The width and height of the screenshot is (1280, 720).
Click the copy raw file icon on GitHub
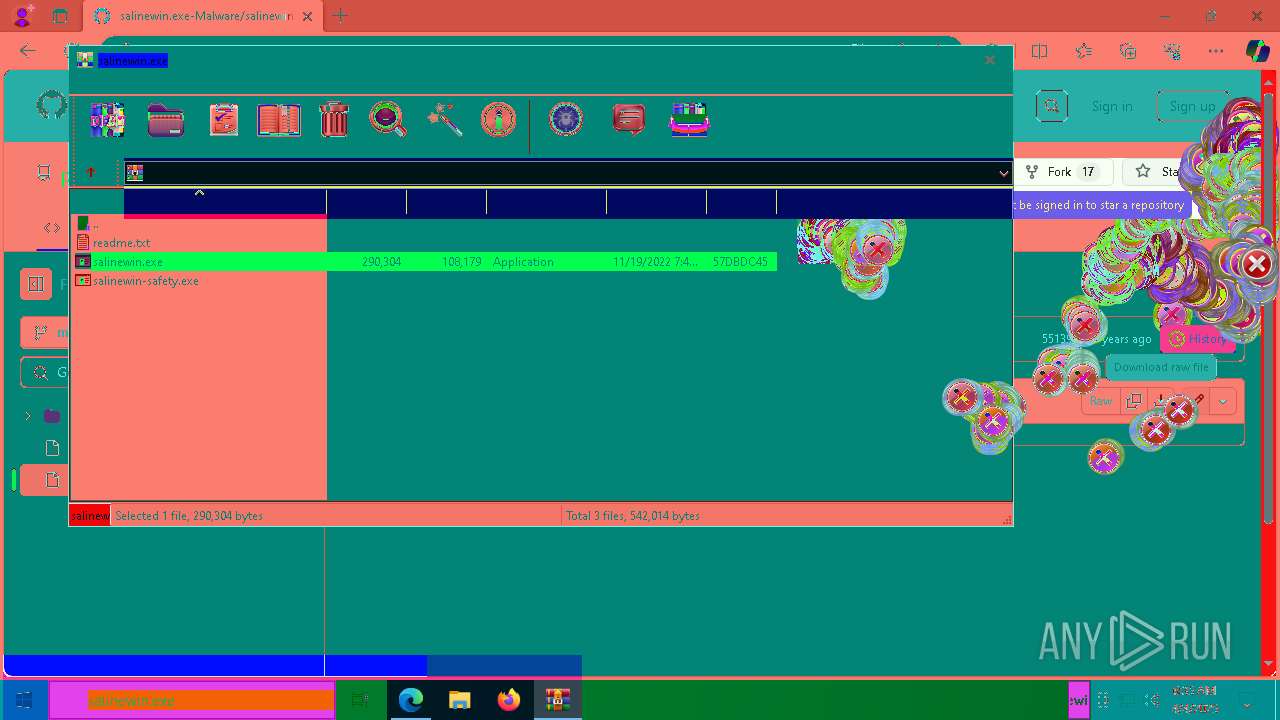tap(1133, 401)
